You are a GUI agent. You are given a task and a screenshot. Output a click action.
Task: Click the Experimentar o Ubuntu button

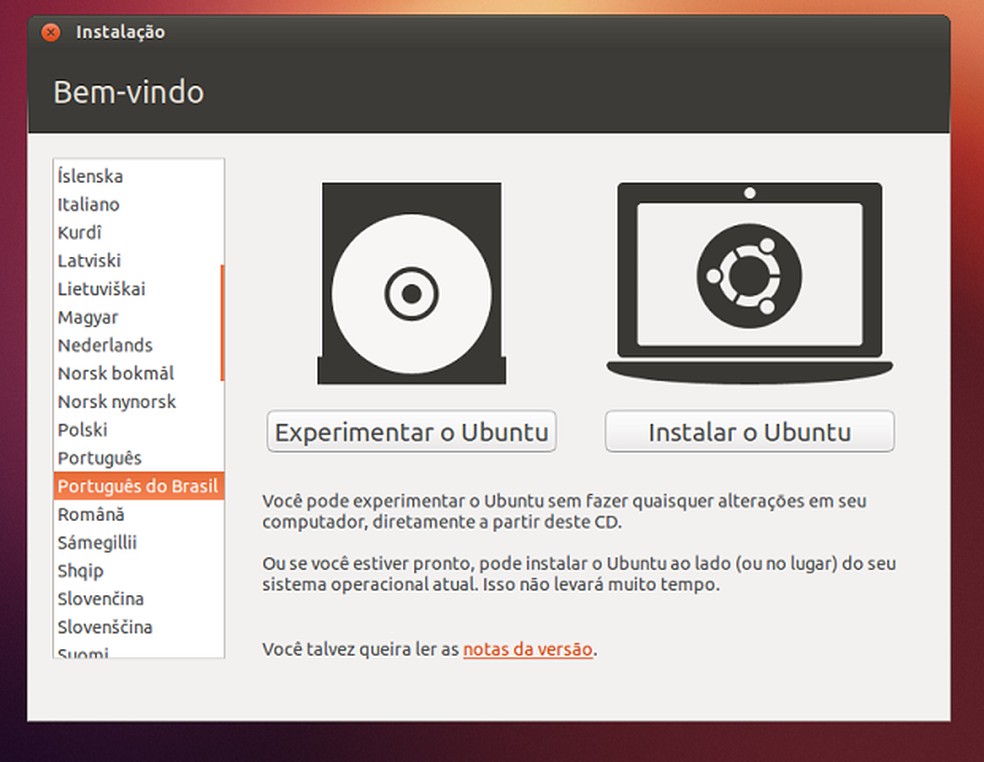coord(410,431)
